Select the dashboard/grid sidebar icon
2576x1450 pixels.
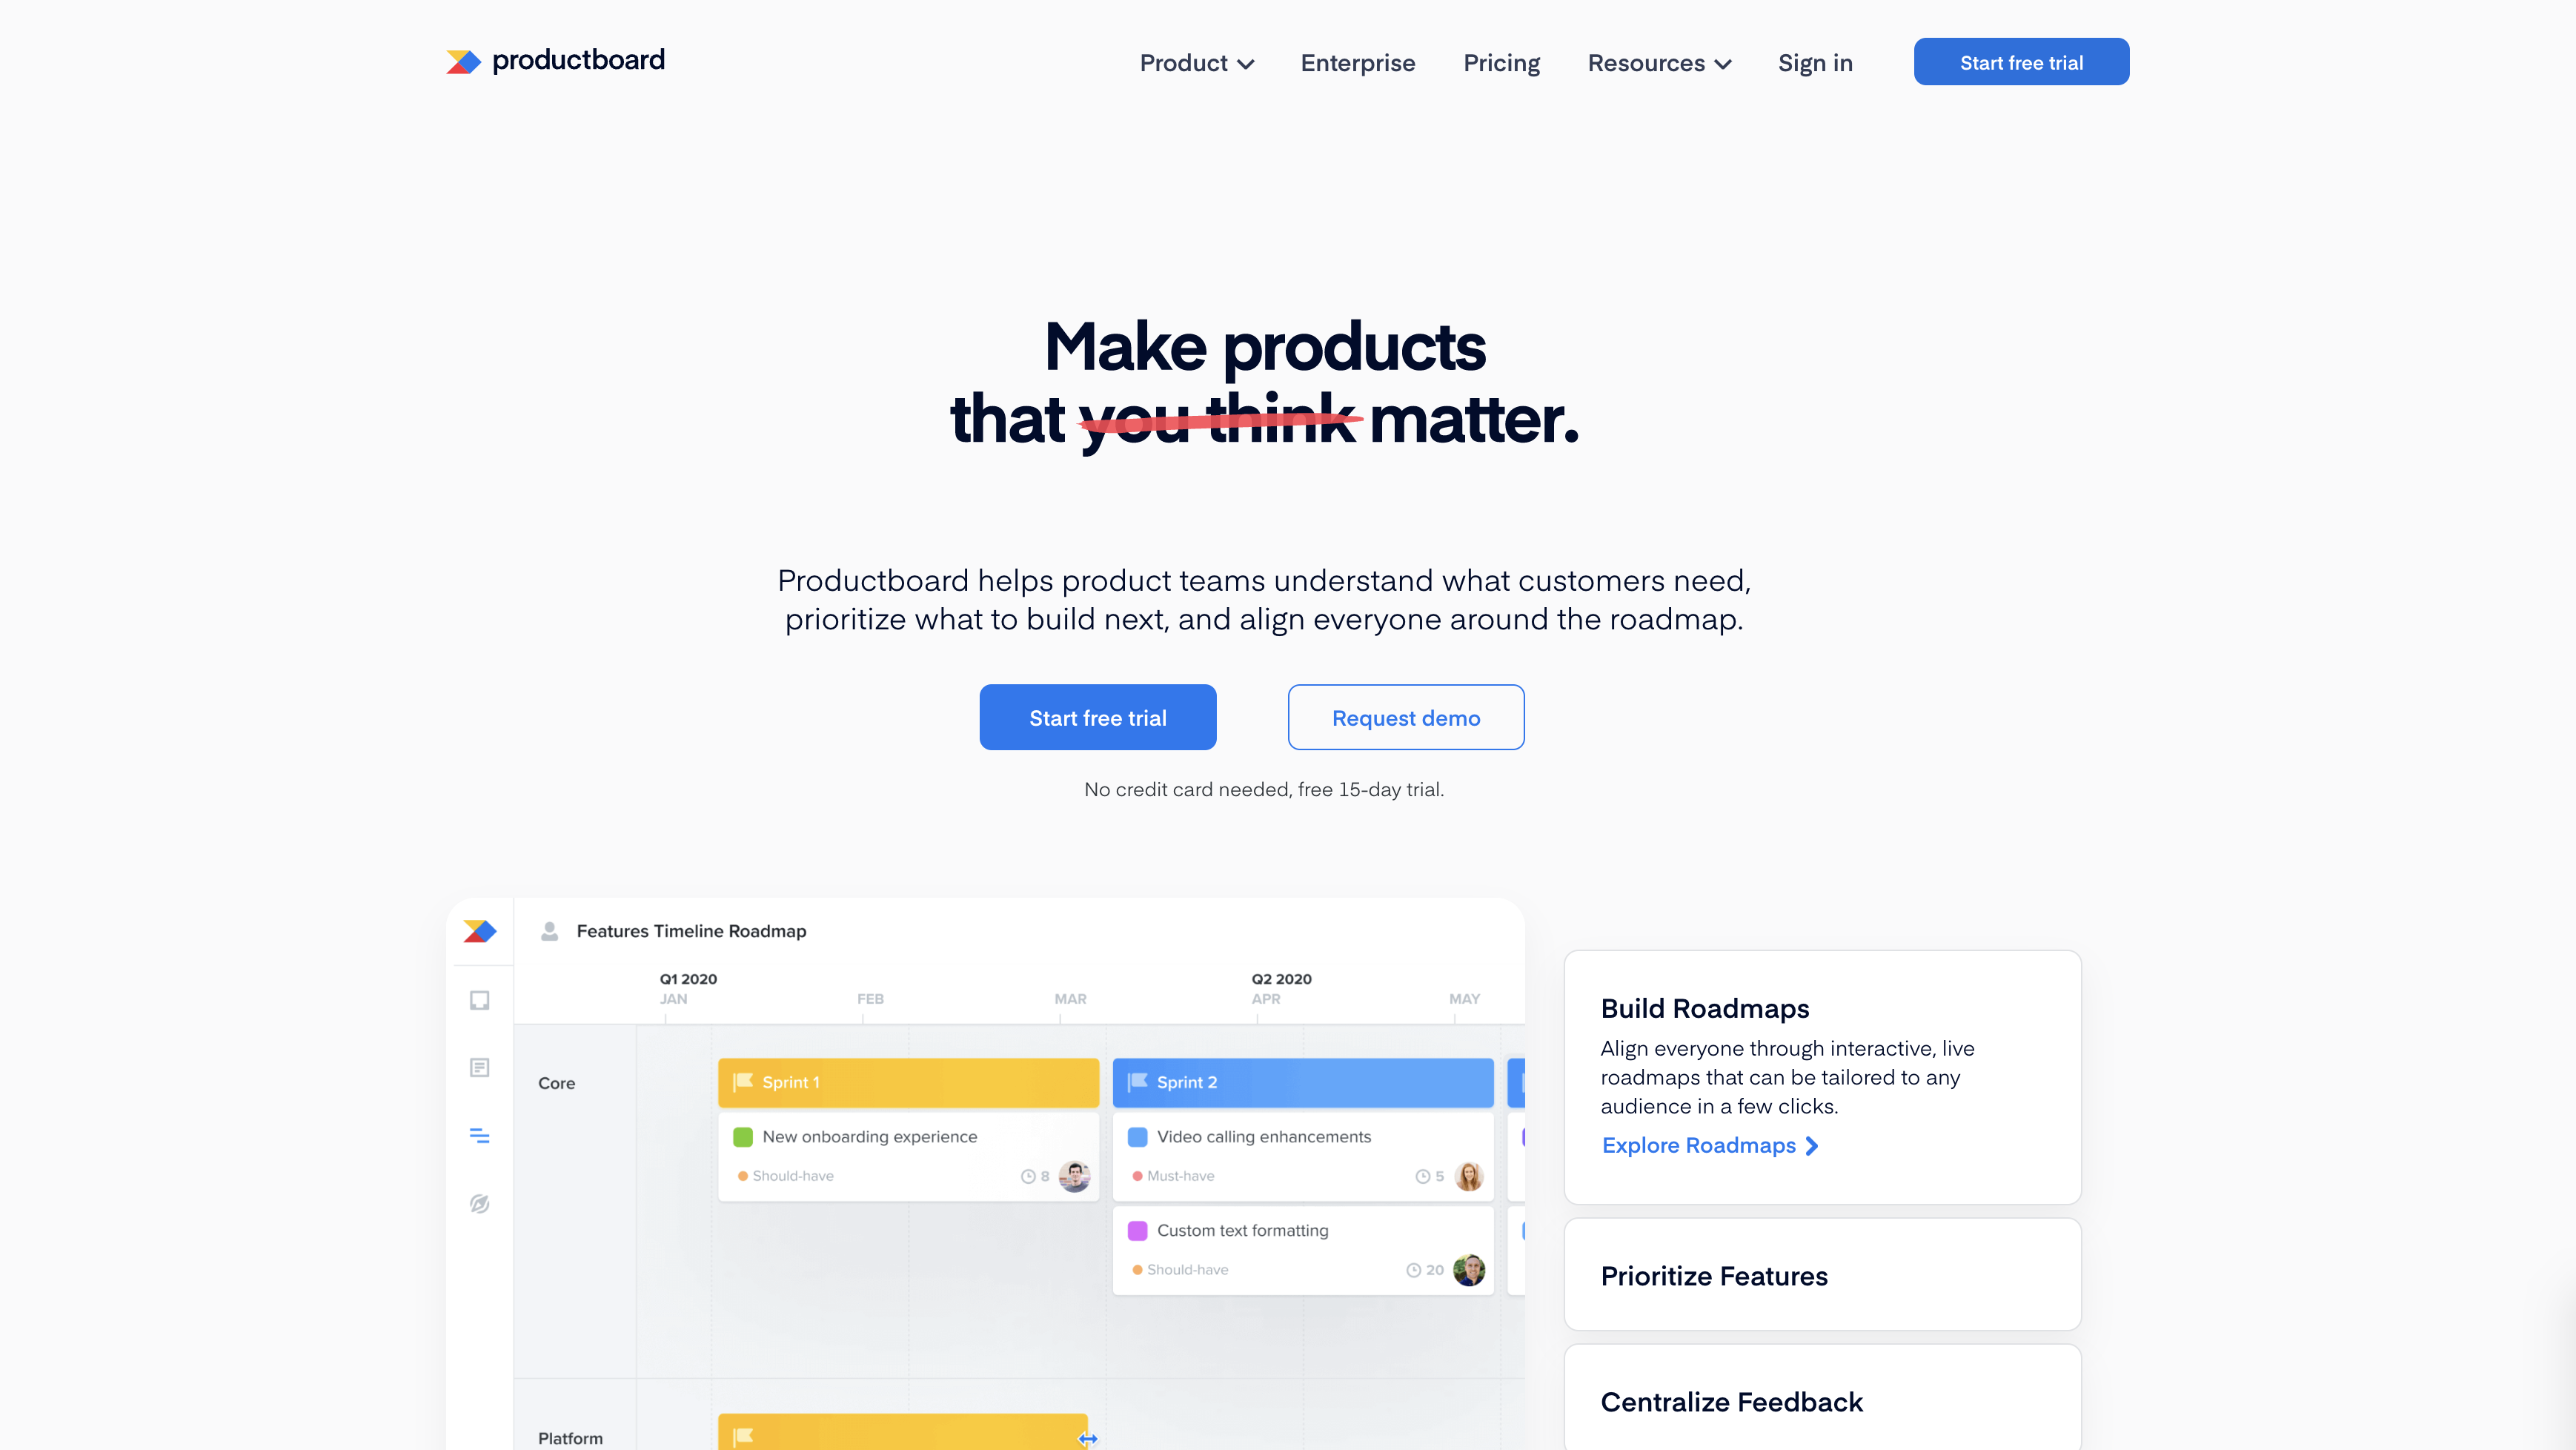[478, 1067]
